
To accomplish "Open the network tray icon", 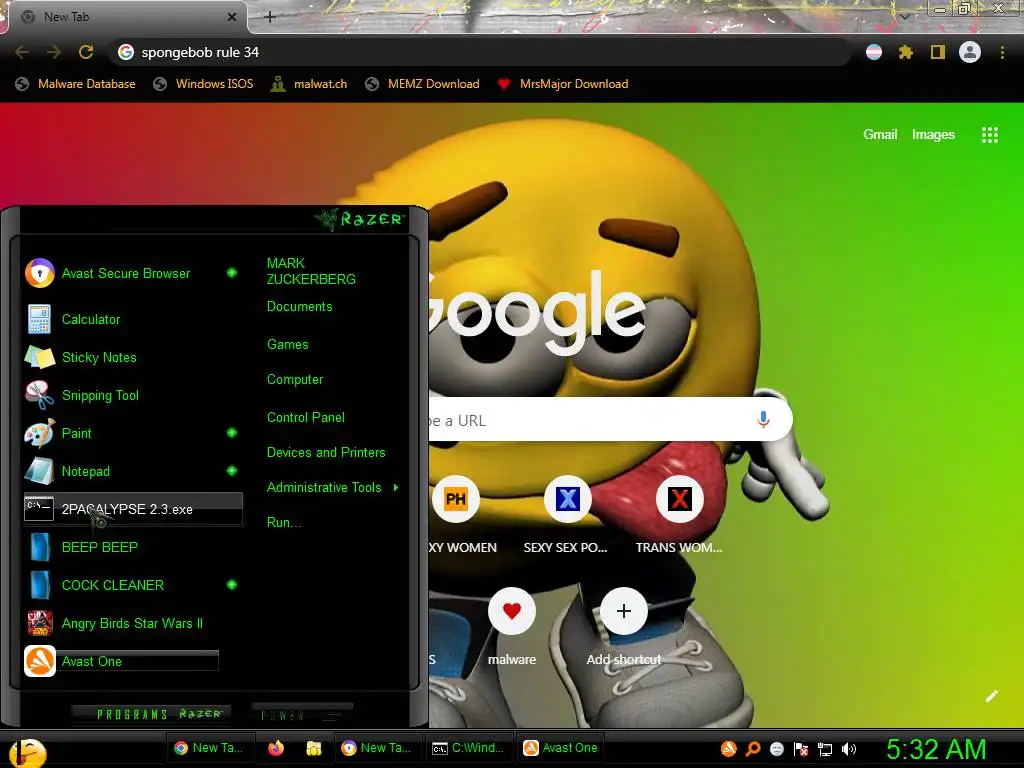I will (825, 749).
